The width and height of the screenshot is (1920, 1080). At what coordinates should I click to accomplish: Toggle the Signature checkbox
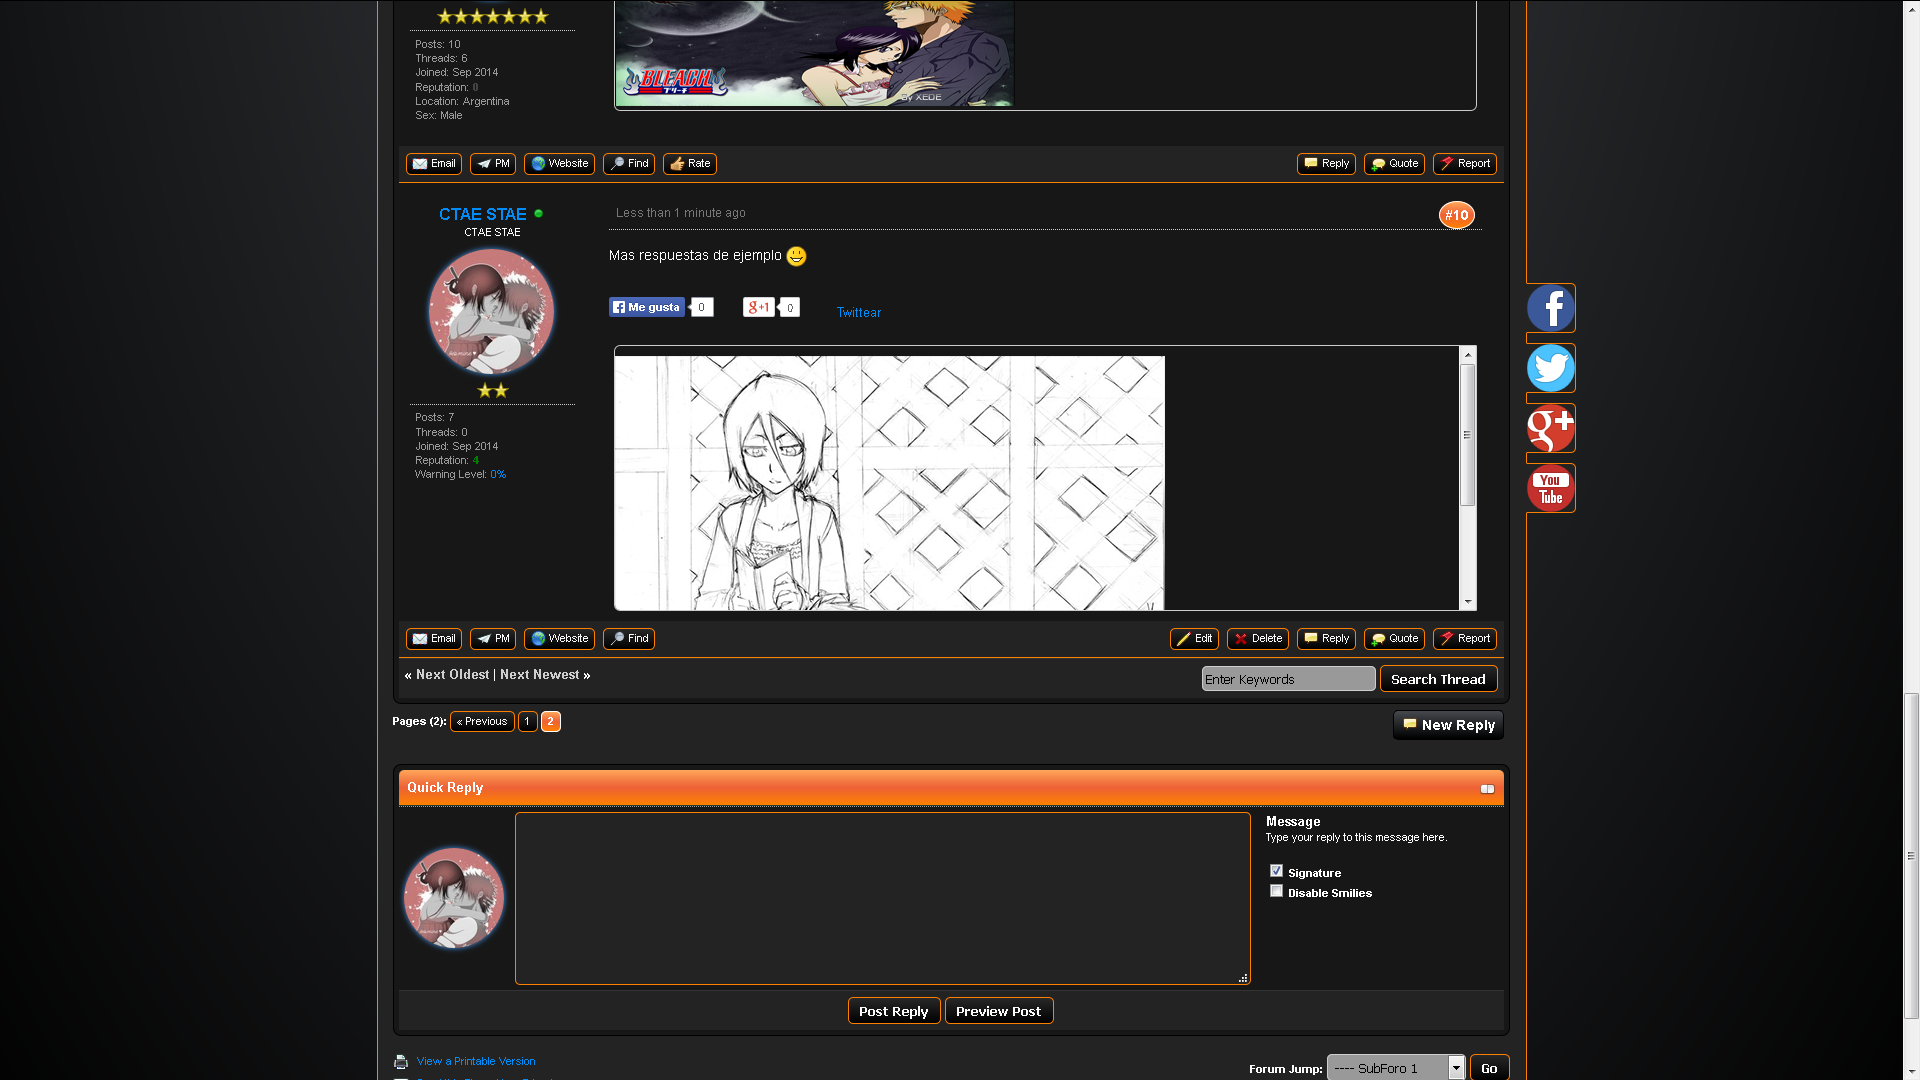pos(1276,871)
